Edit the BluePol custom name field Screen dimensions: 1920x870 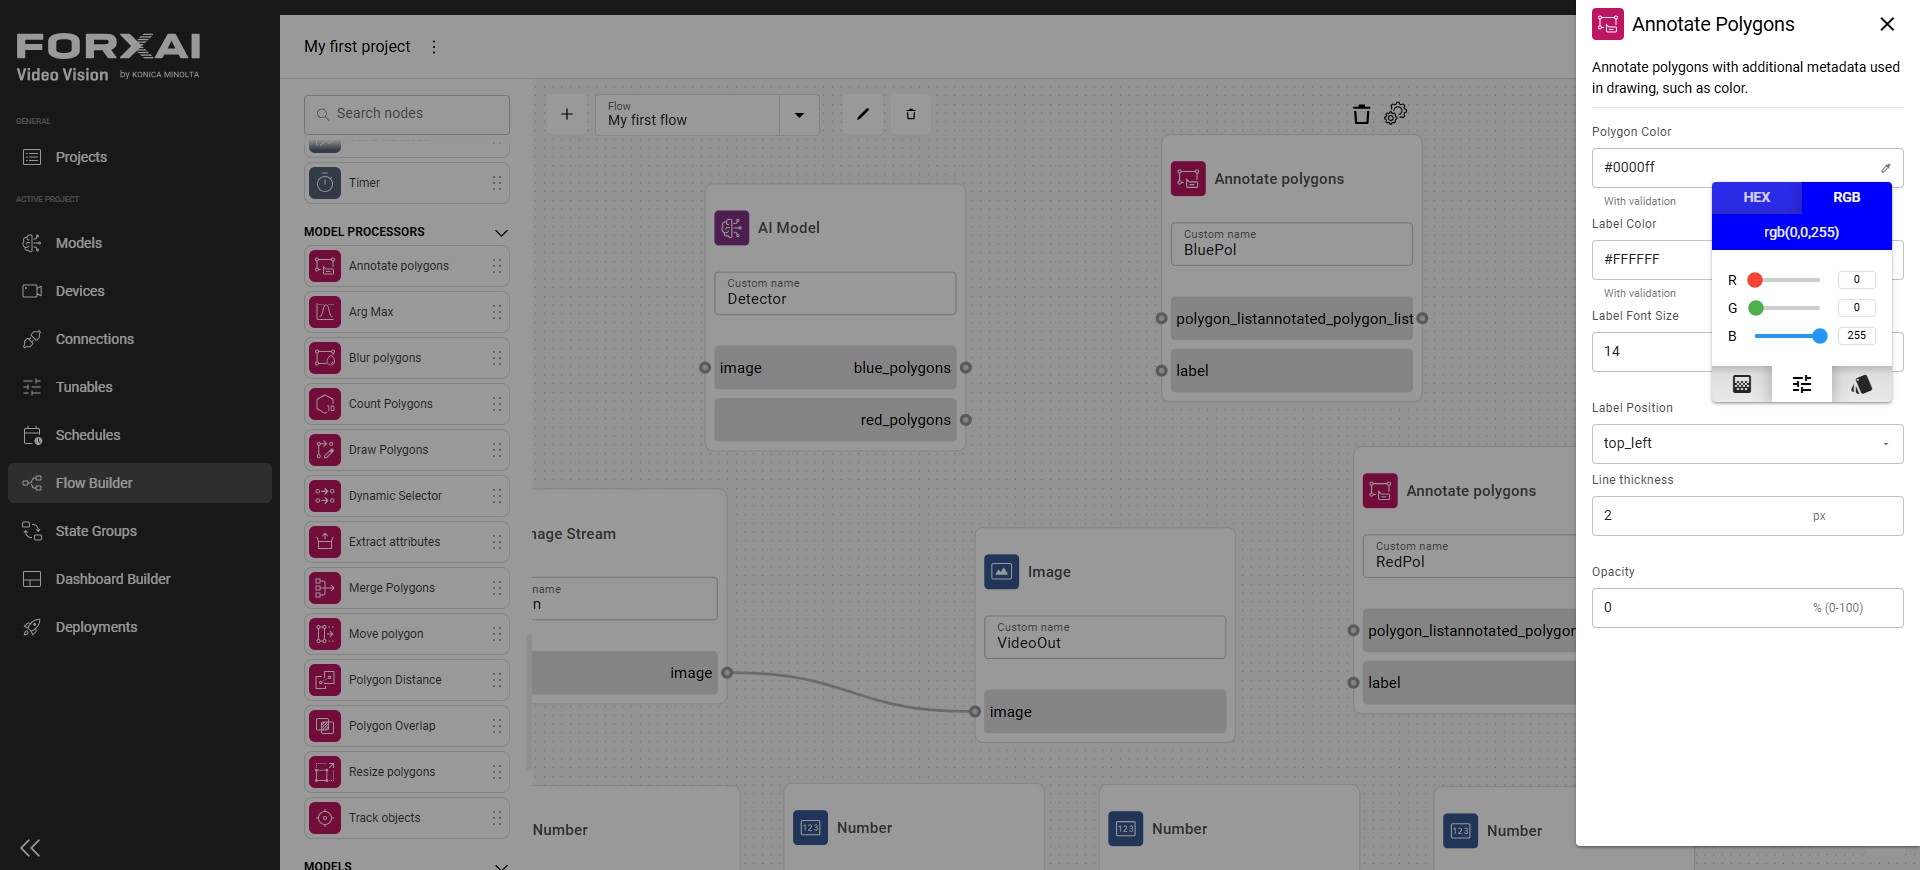click(1291, 244)
